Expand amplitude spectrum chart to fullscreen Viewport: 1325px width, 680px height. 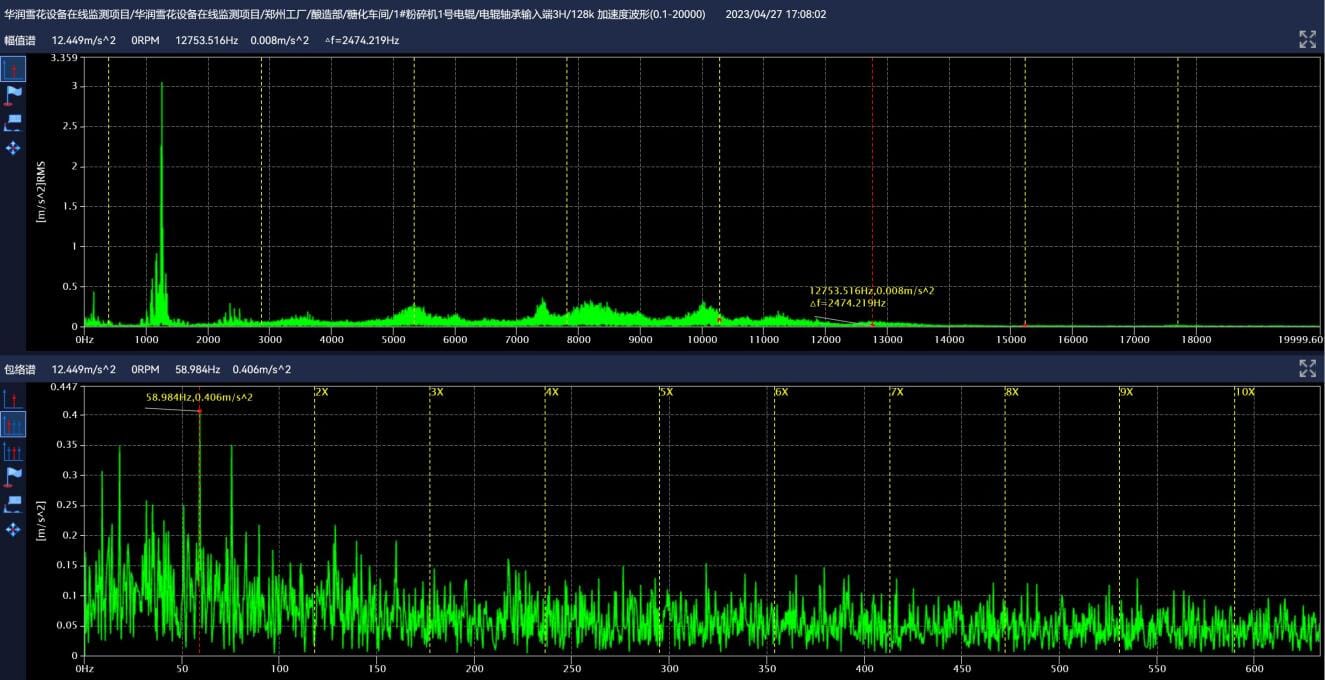pos(1307,40)
